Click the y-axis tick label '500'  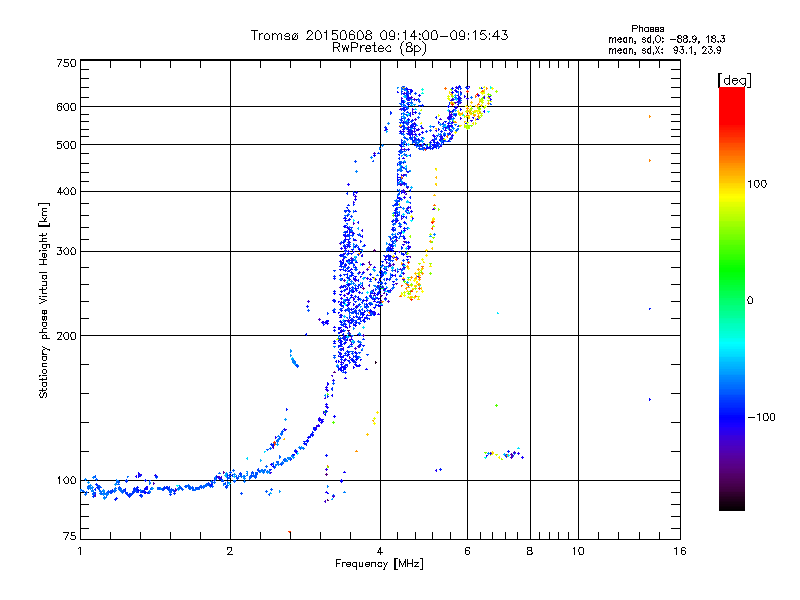coord(66,145)
